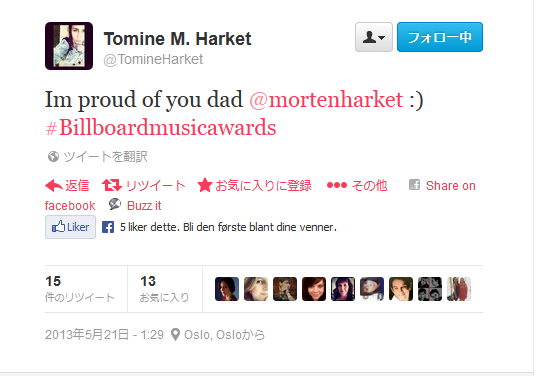Click the Buzz it speech bubble icon
This screenshot has height=376, width=550.
(115, 204)
